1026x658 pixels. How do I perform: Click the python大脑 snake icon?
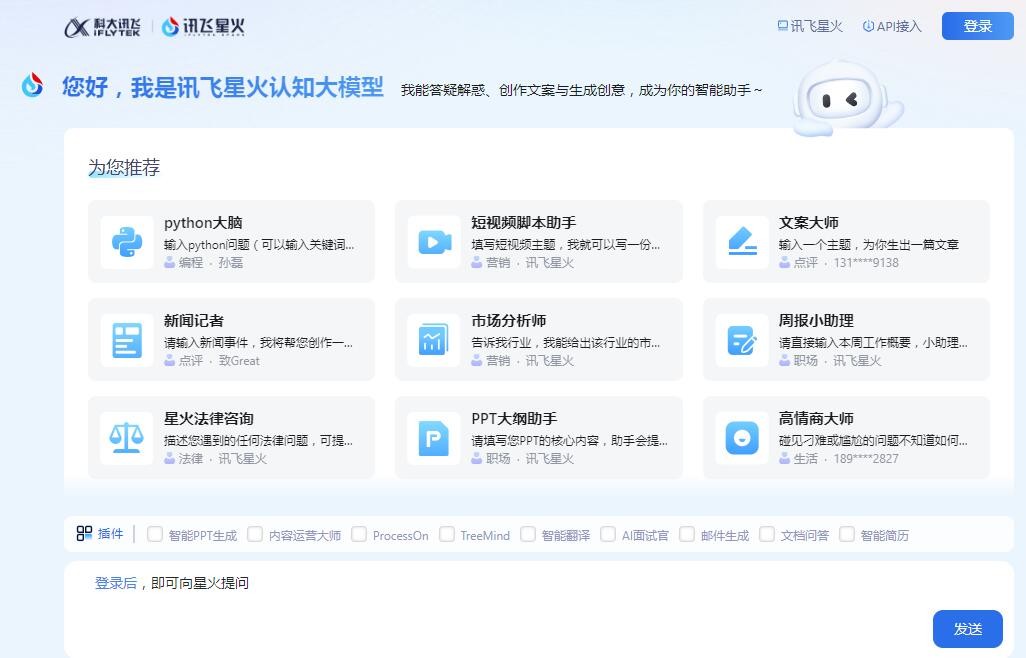pos(127,242)
